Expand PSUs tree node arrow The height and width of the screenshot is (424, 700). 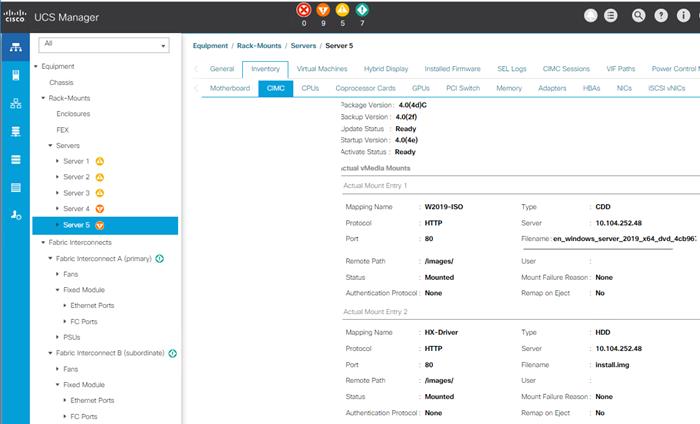[57, 337]
